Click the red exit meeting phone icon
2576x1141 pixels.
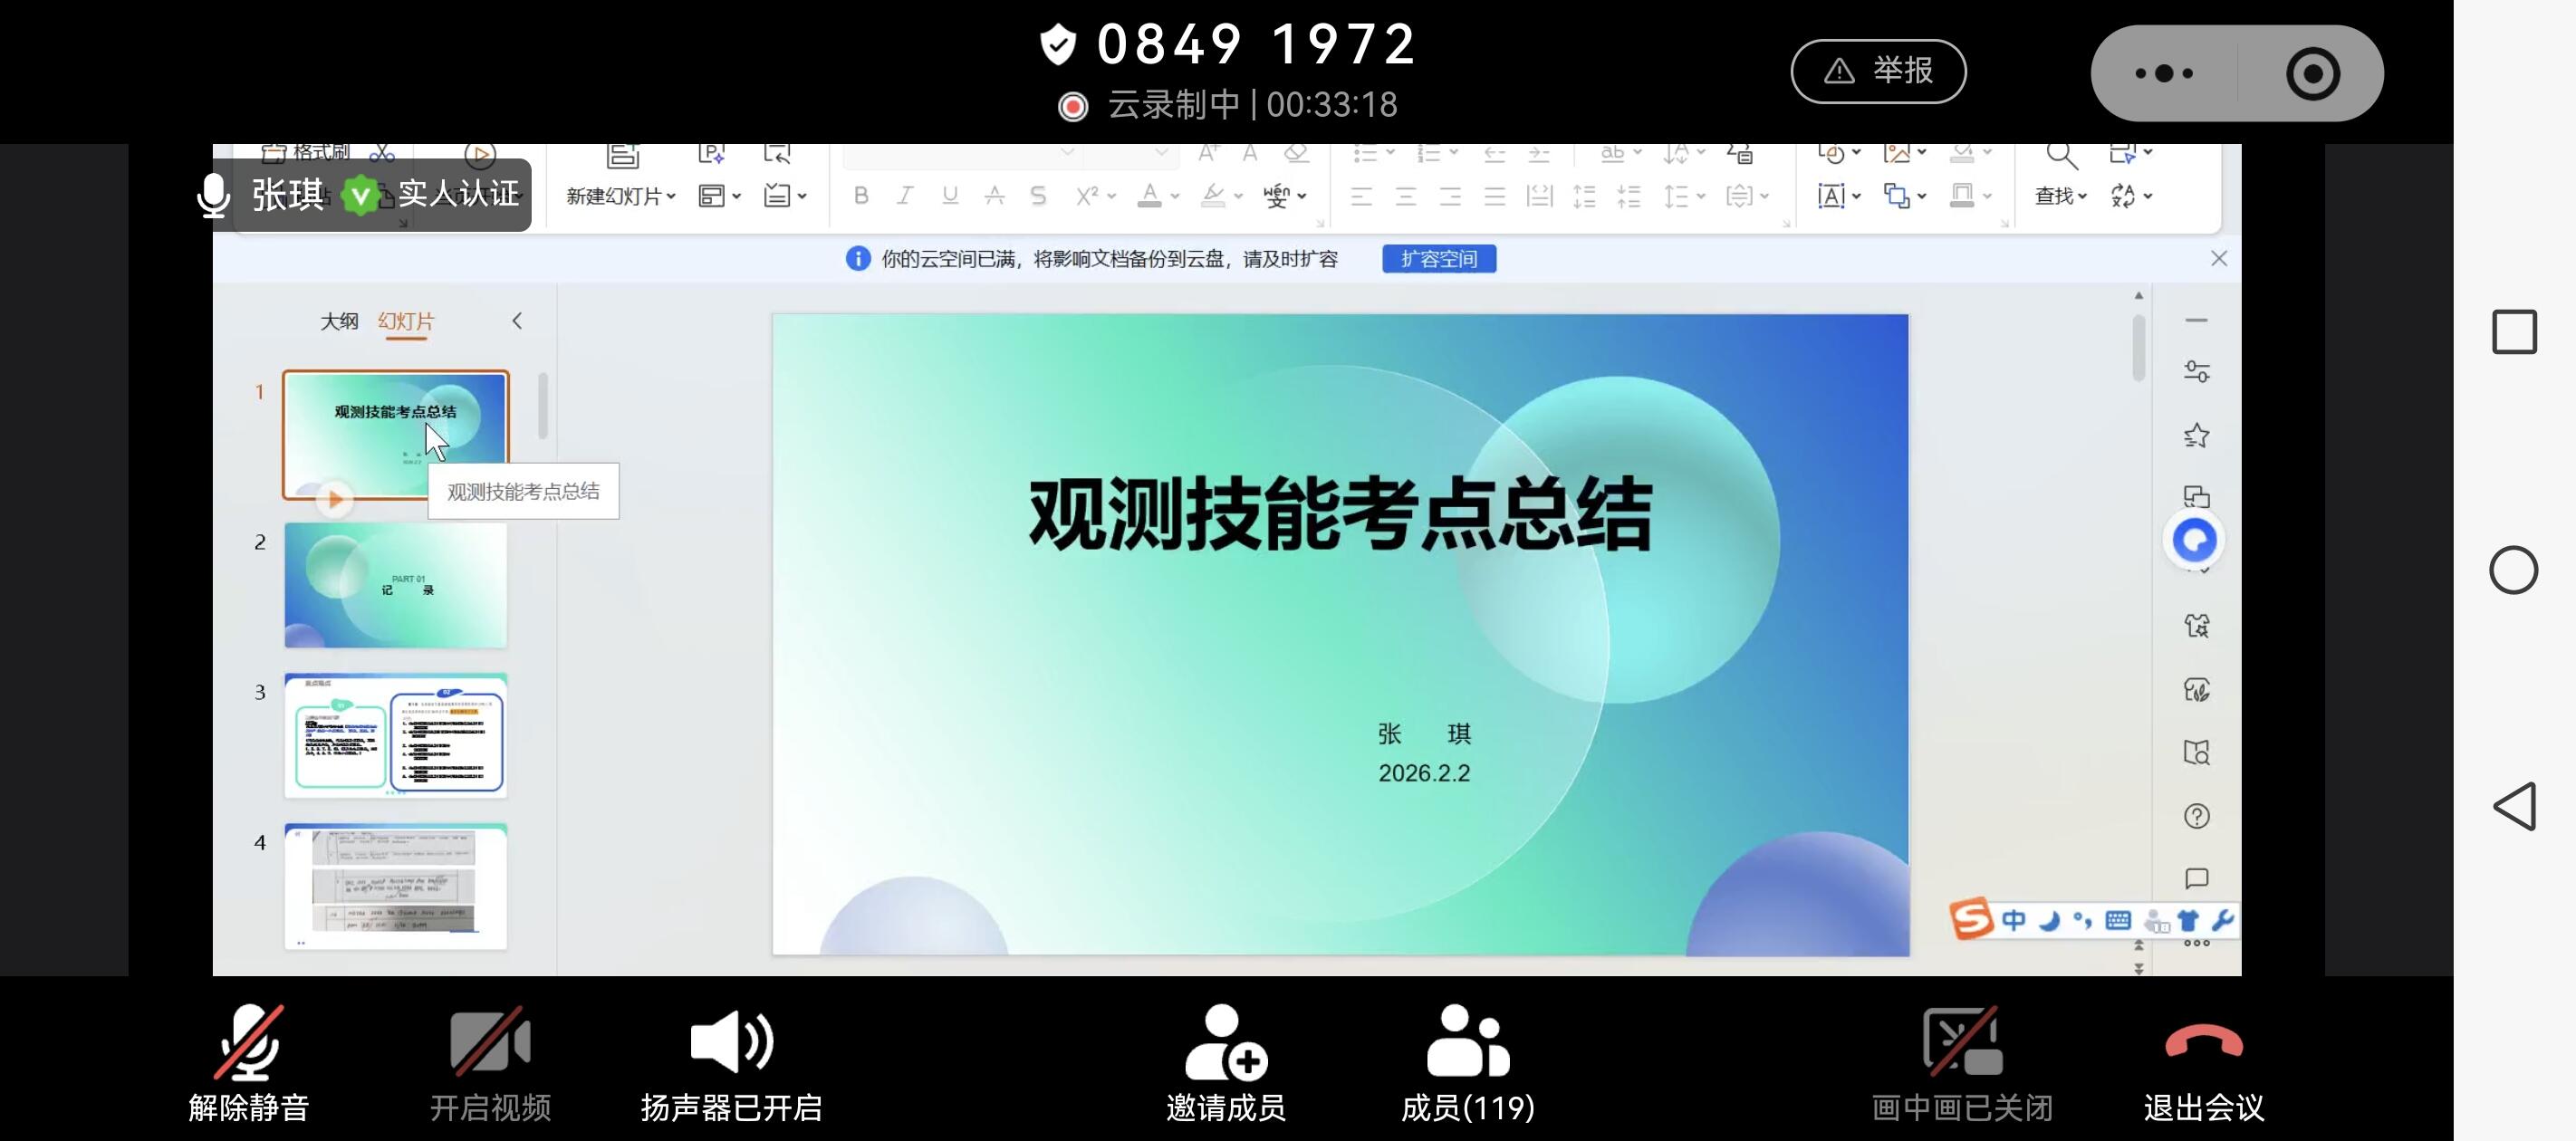tap(2203, 1043)
